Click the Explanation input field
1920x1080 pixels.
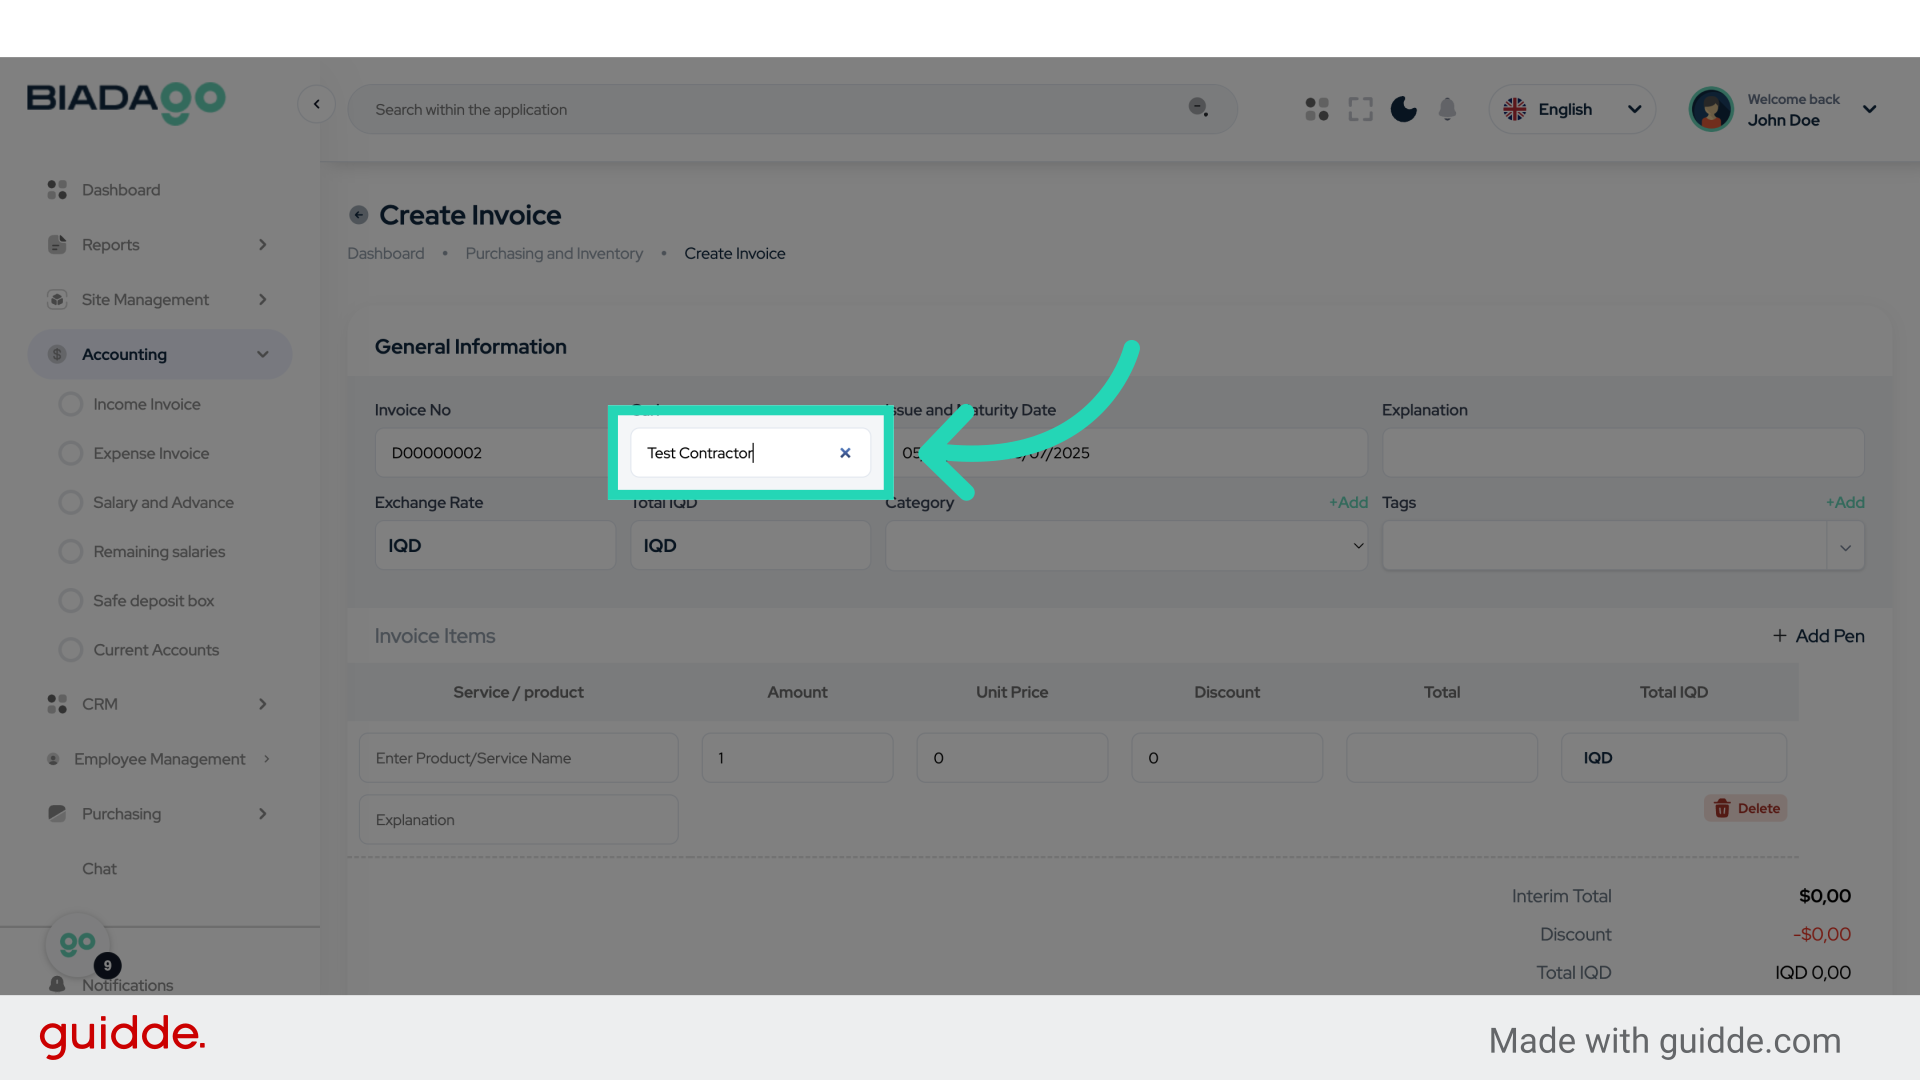point(1621,453)
